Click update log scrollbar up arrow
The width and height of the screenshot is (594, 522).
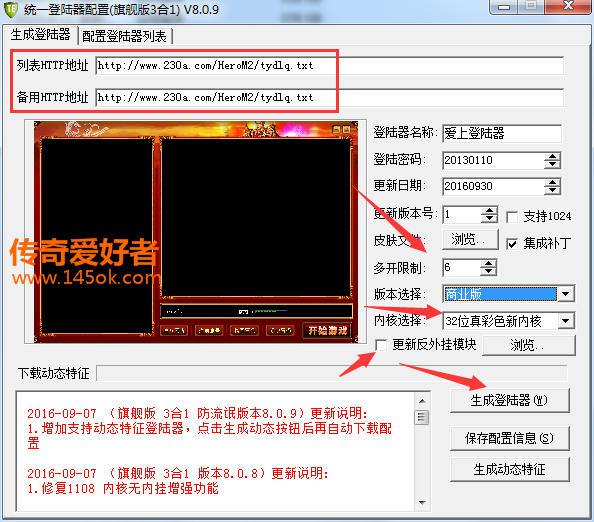422,401
